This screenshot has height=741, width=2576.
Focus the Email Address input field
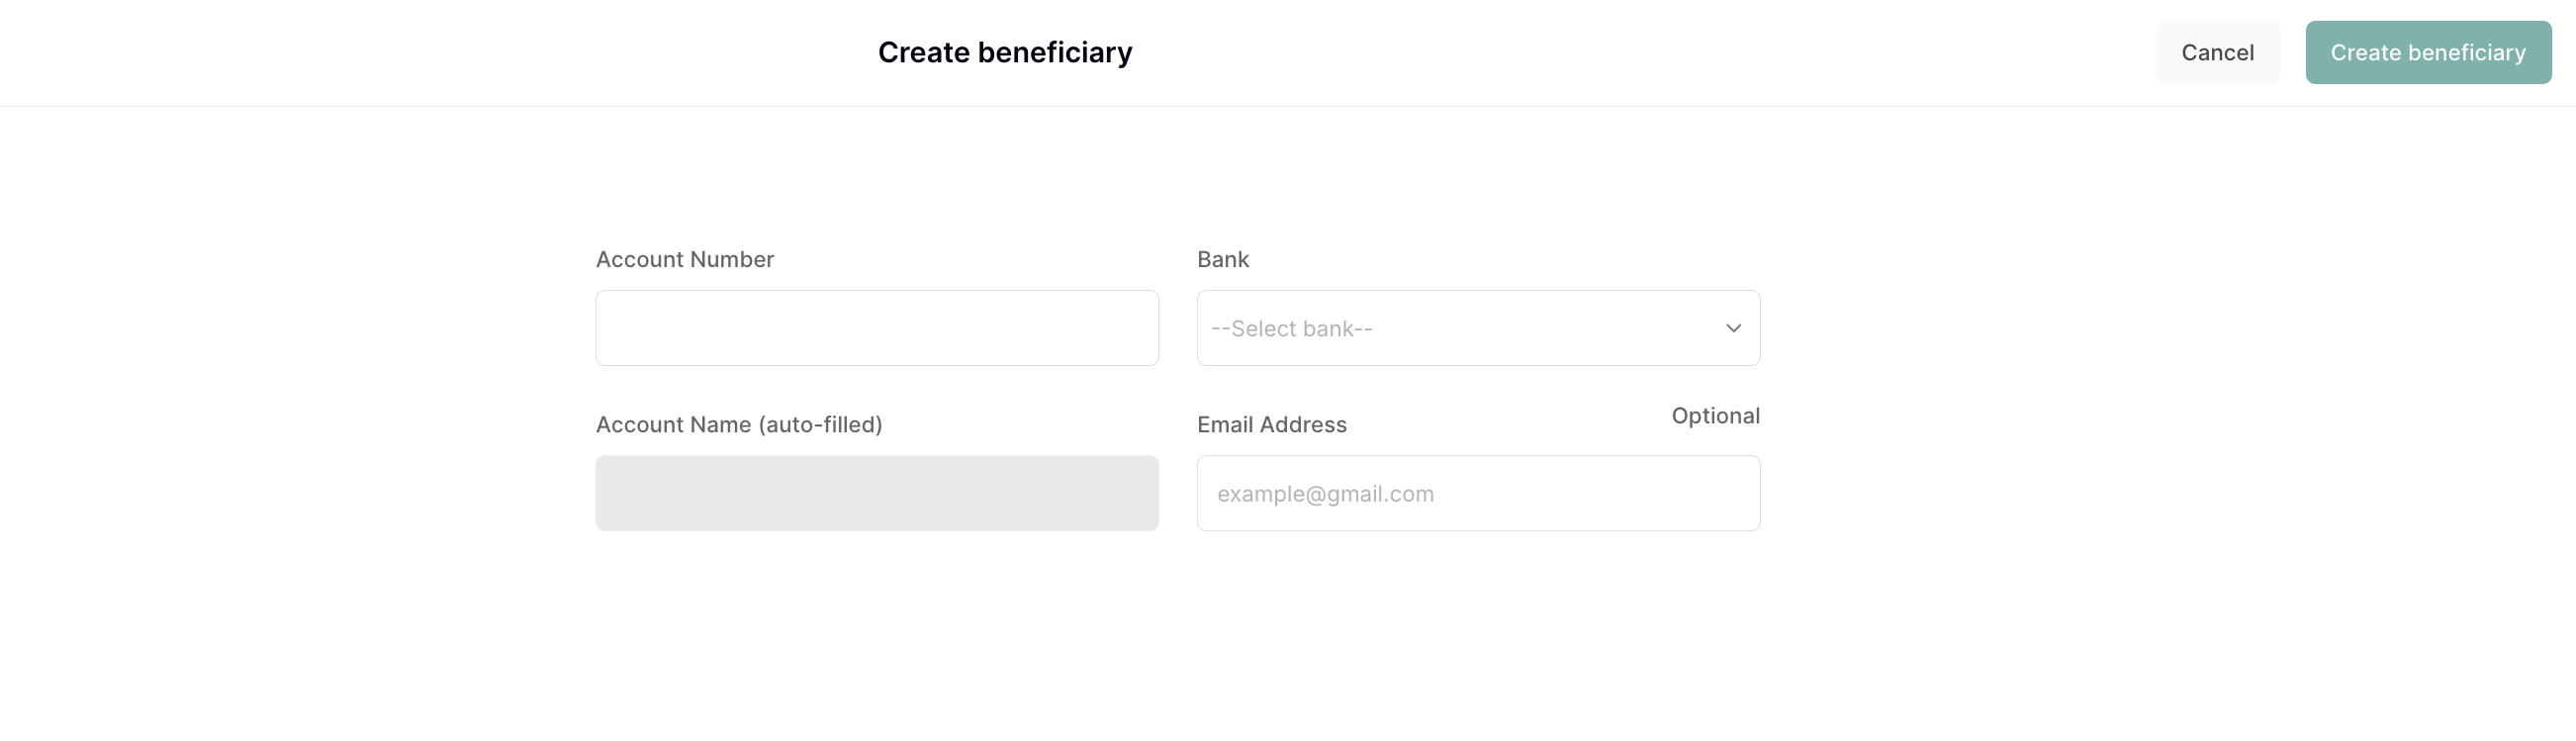pos(1477,493)
